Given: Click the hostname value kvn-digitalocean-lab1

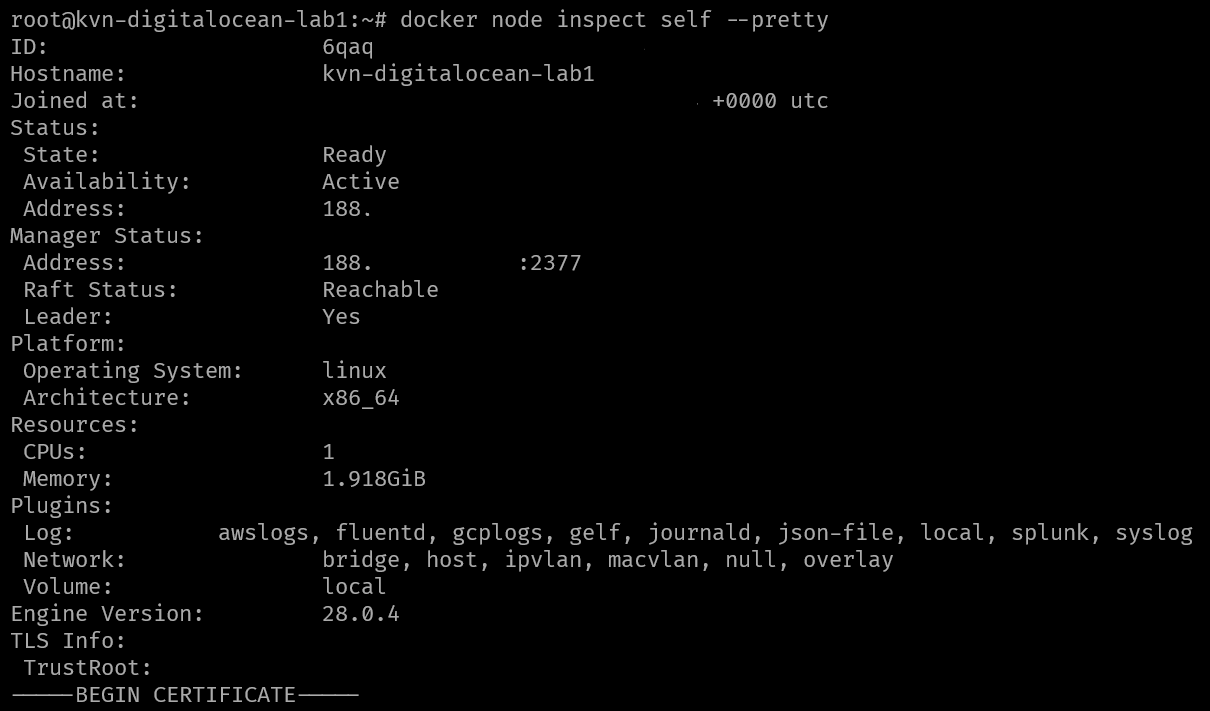Looking at the screenshot, I should pos(458,74).
